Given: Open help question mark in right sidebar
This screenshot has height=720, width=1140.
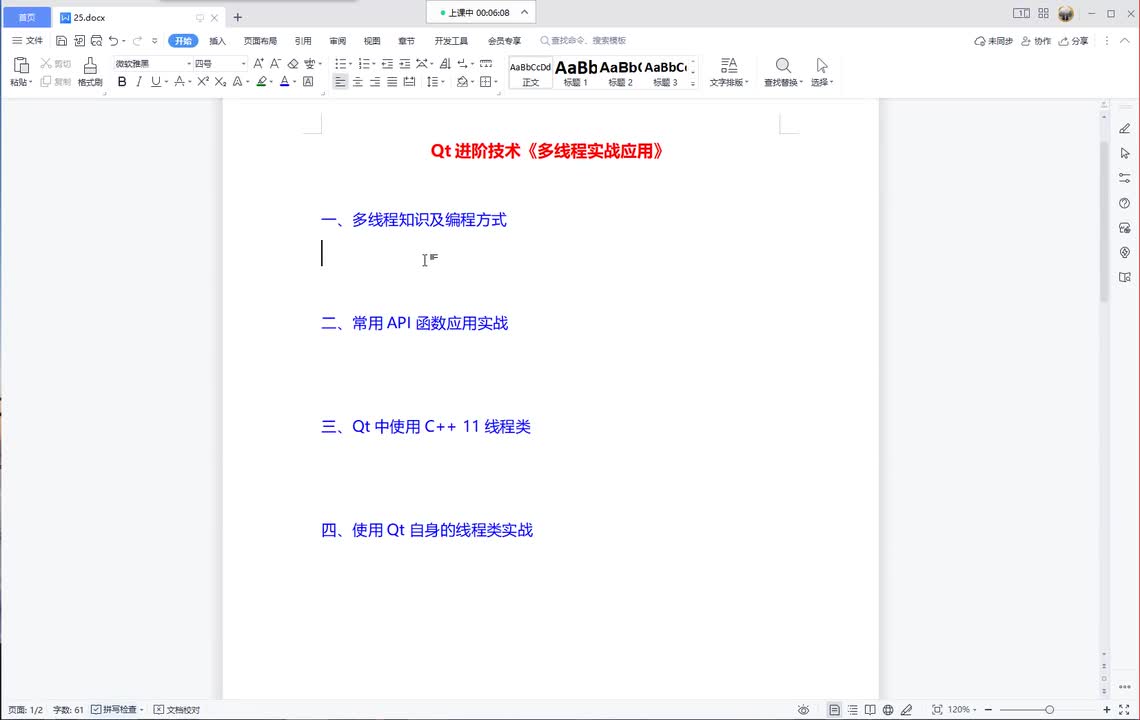Looking at the screenshot, I should (1125, 203).
